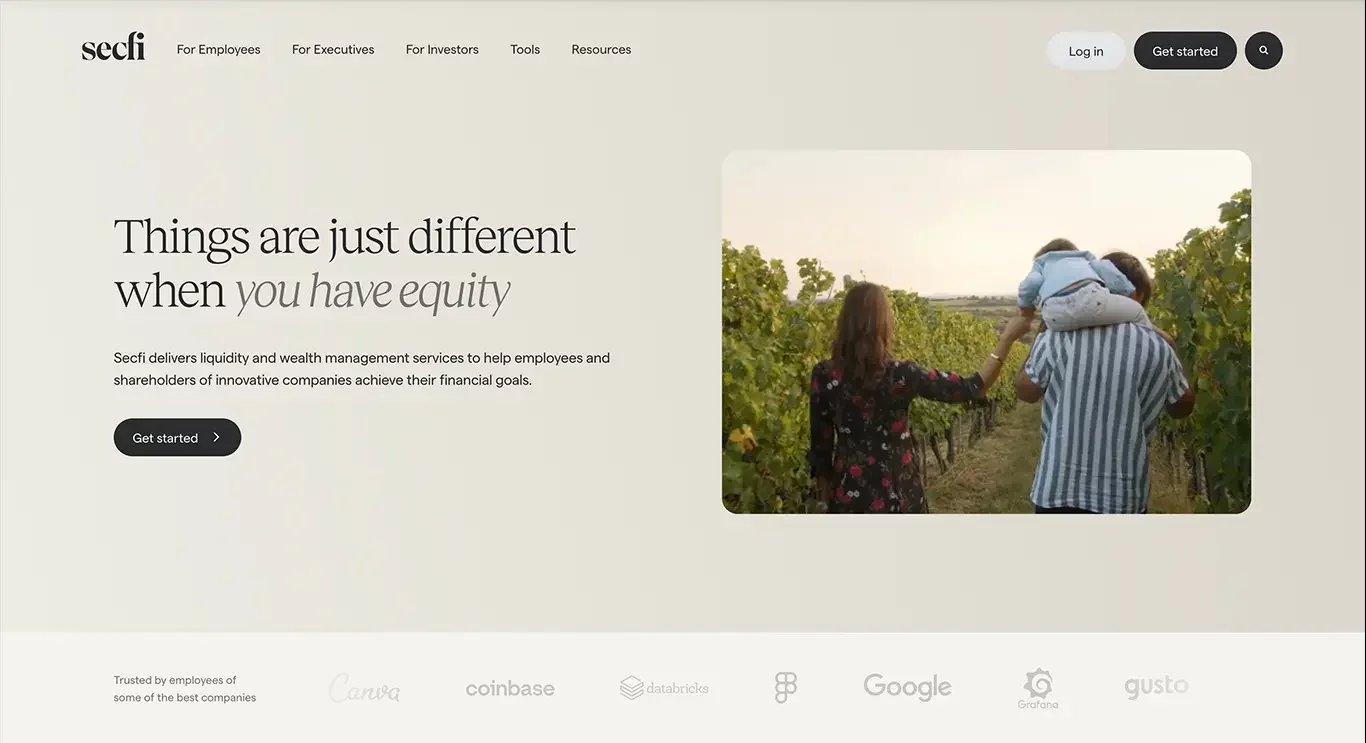1366x743 pixels.
Task: Open search via the magnifier icon
Action: pyautogui.click(x=1263, y=50)
